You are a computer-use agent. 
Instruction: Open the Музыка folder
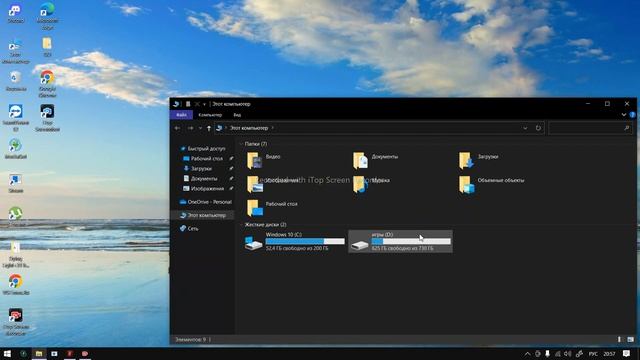[371, 184]
